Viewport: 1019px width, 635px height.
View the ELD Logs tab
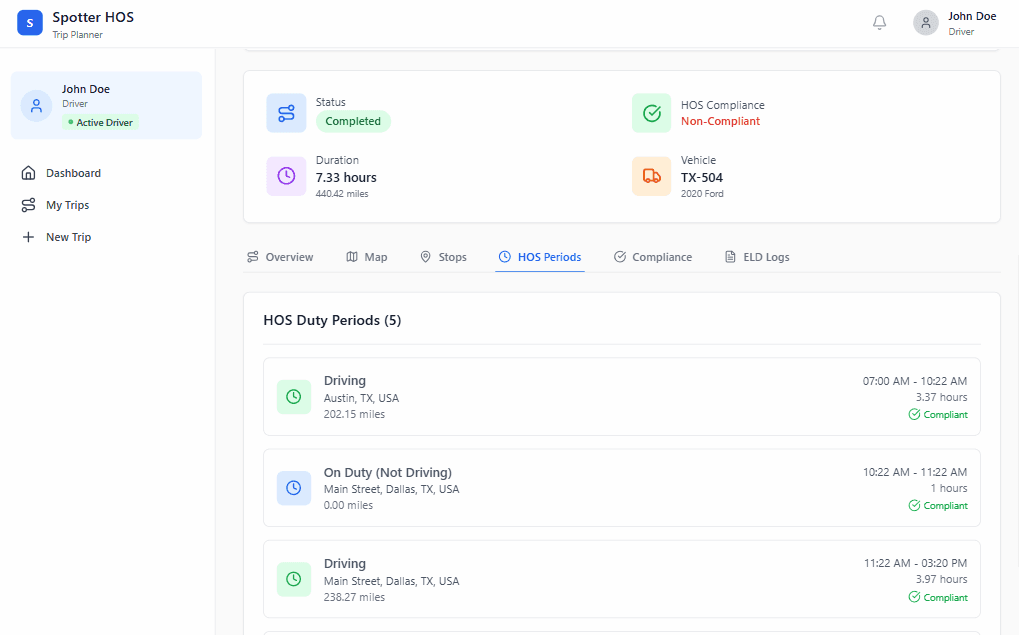[757, 257]
